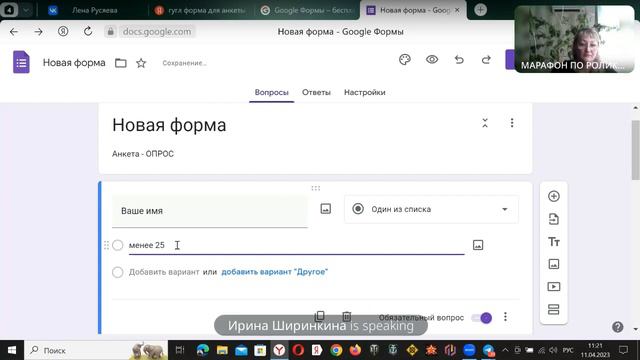The image size is (640, 360).
Task: Open the Google Формы – беспл browser tab
Action: (x=306, y=10)
